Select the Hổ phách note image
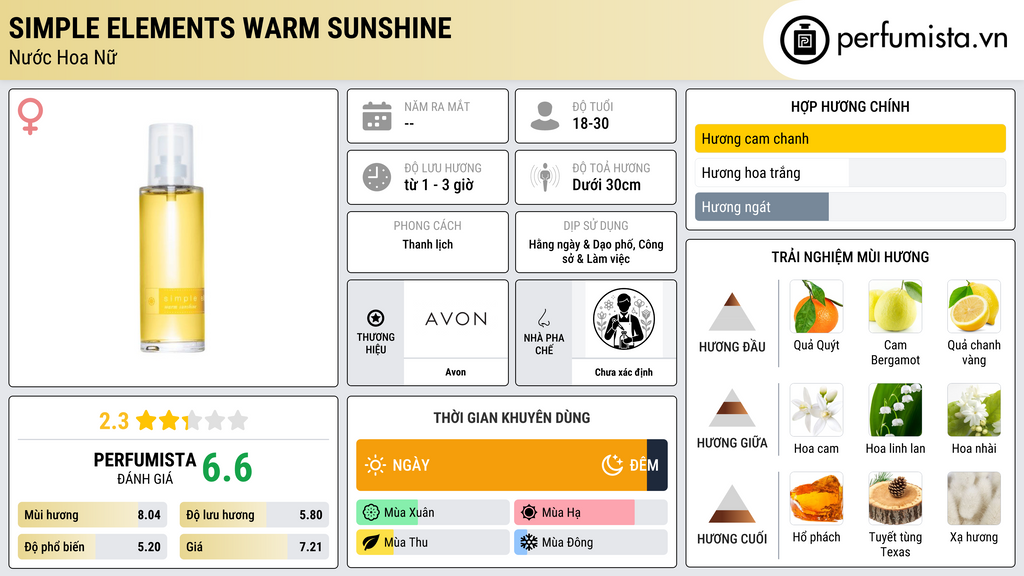 [x=816, y=498]
